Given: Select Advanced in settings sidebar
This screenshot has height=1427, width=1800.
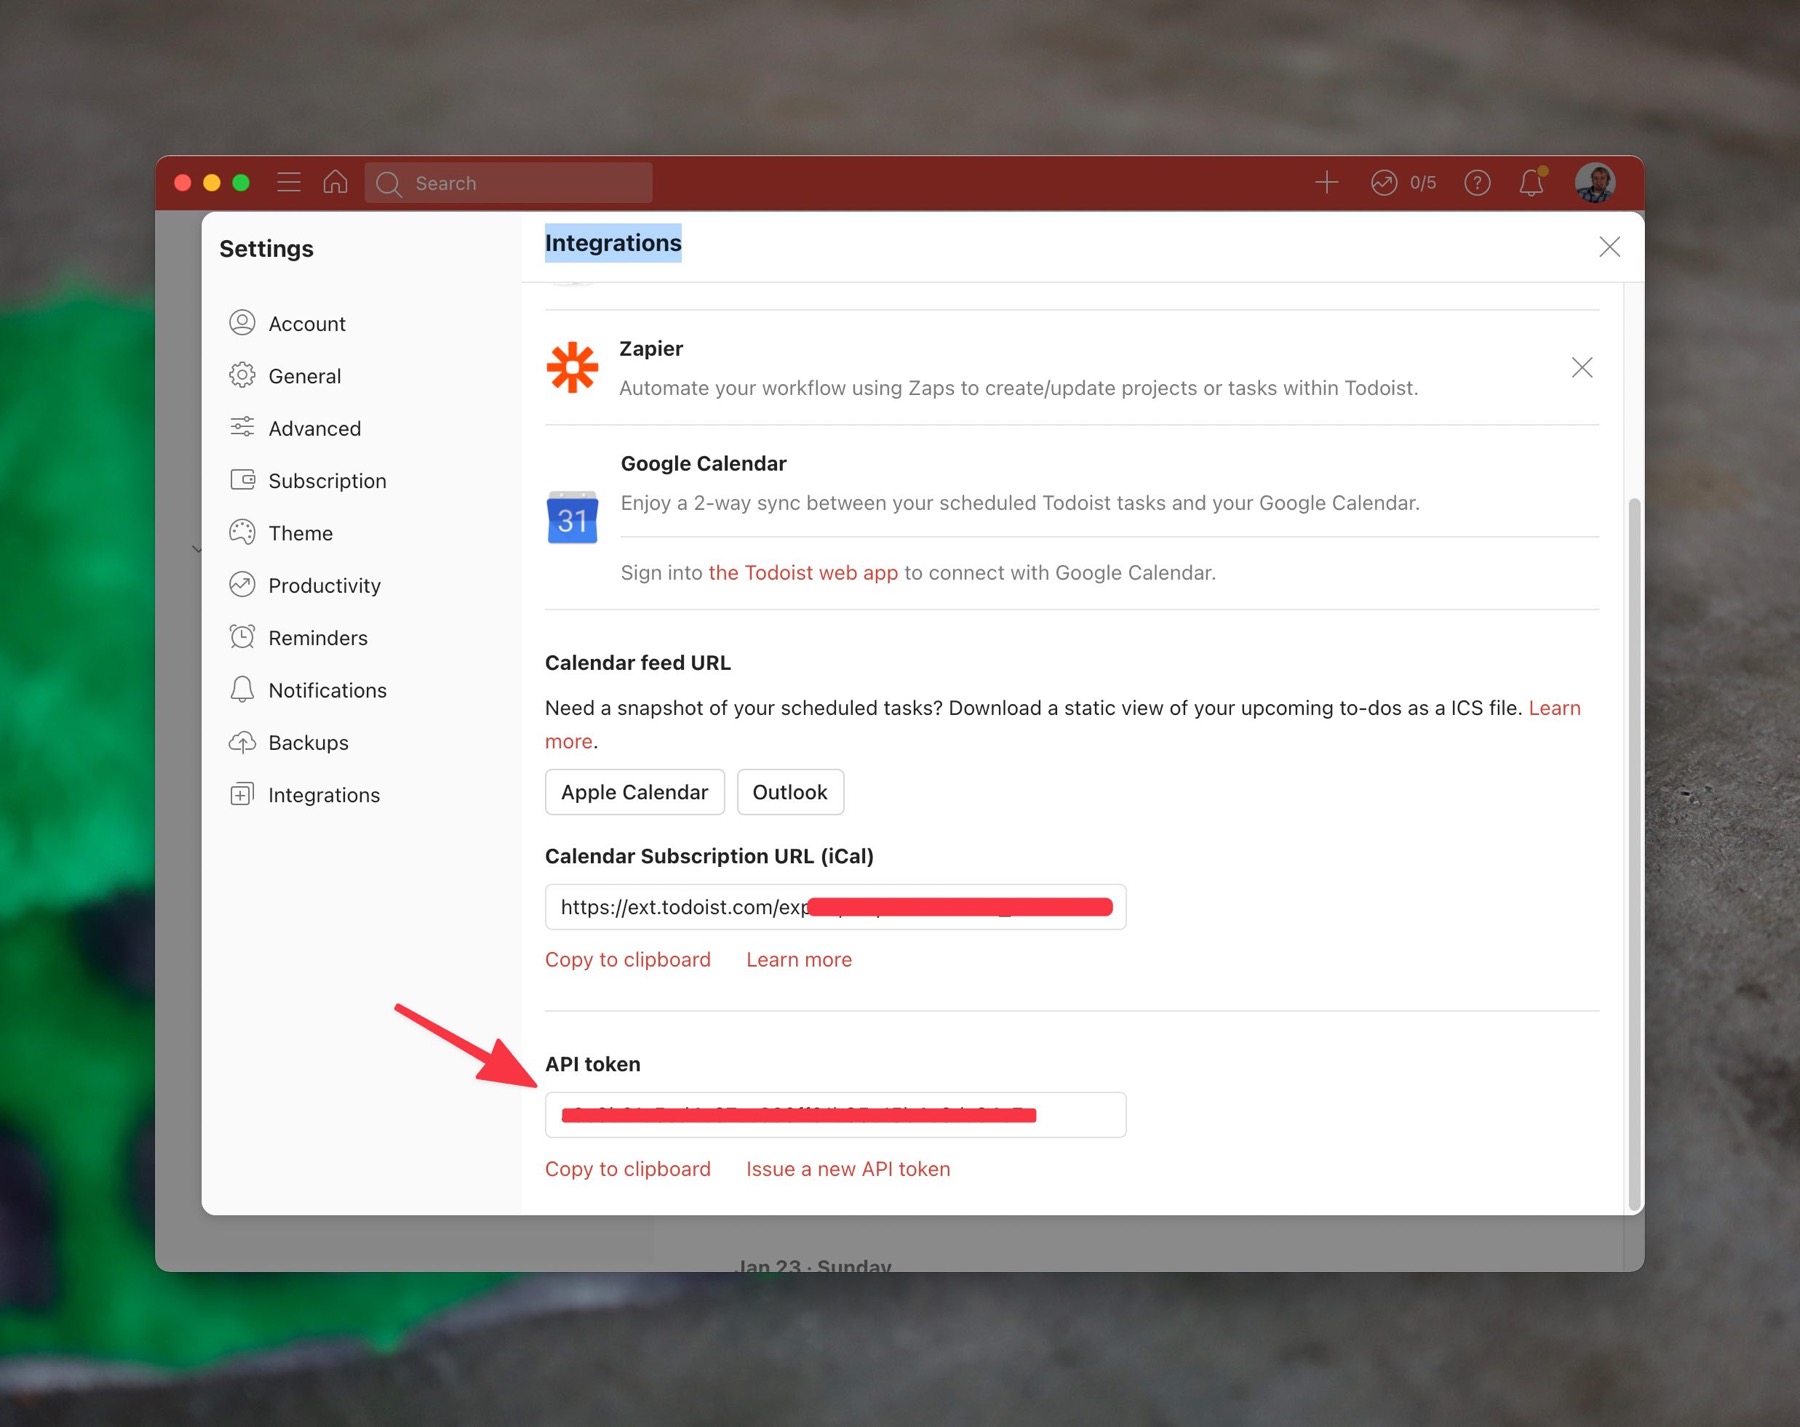Looking at the screenshot, I should [x=314, y=429].
